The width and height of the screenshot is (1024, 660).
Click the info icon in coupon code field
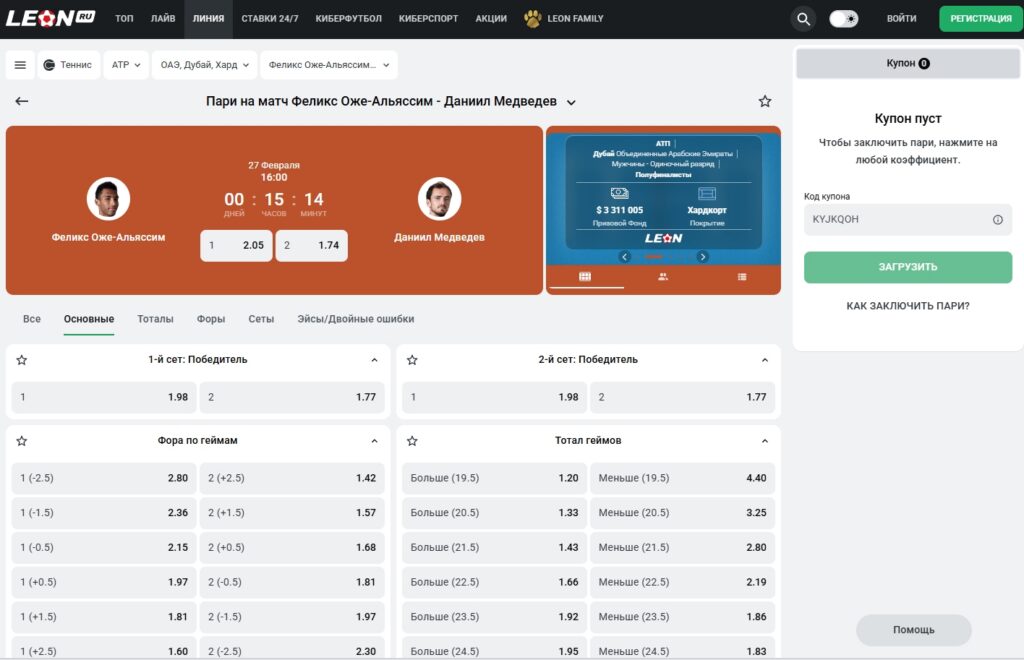(x=997, y=220)
